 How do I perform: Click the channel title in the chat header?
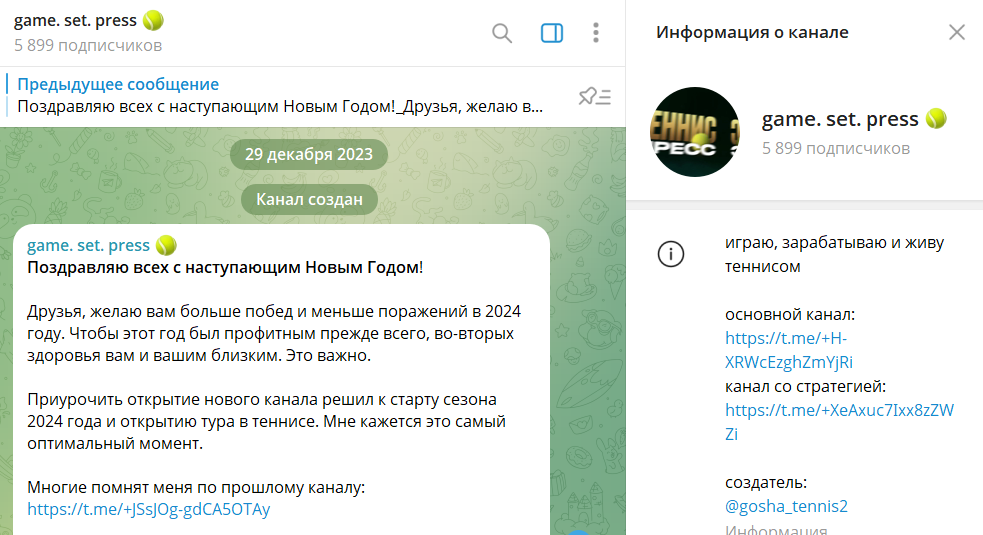[75, 20]
